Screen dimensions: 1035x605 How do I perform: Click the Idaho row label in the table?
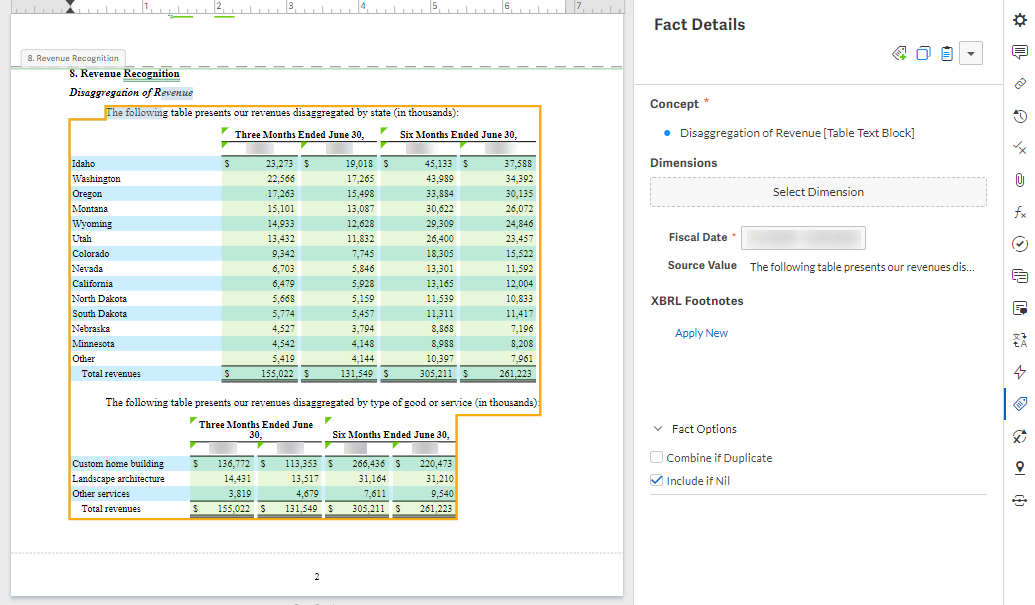84,164
